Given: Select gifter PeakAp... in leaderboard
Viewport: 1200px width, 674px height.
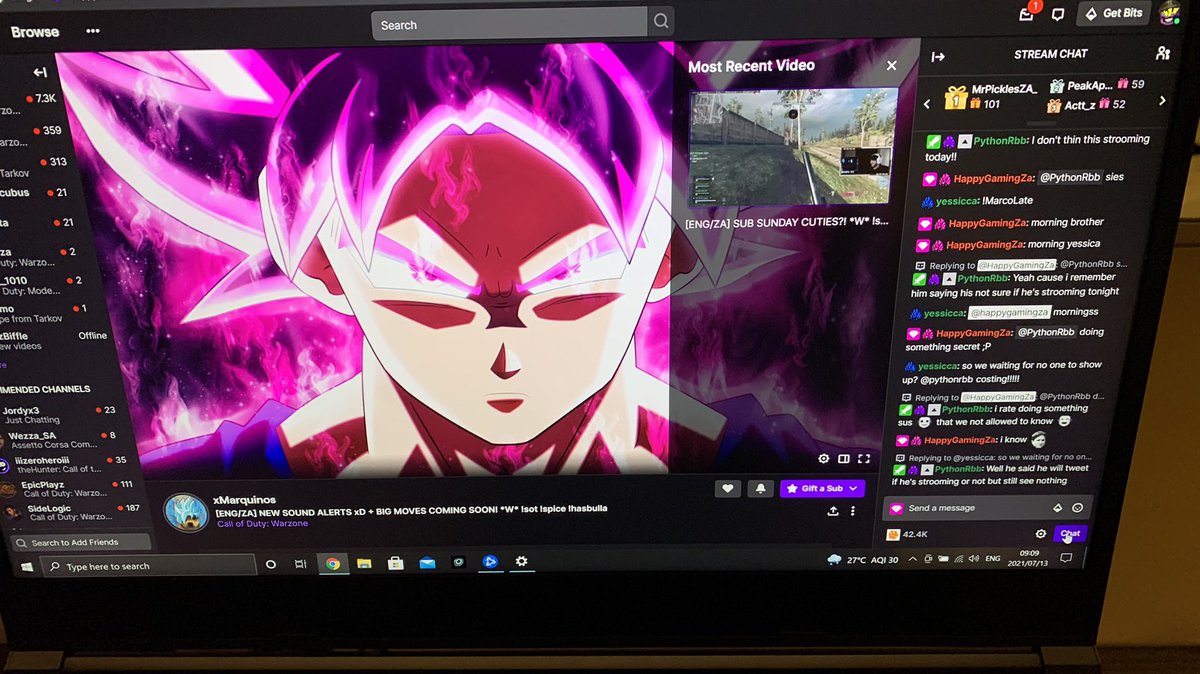Looking at the screenshot, I should (1096, 86).
